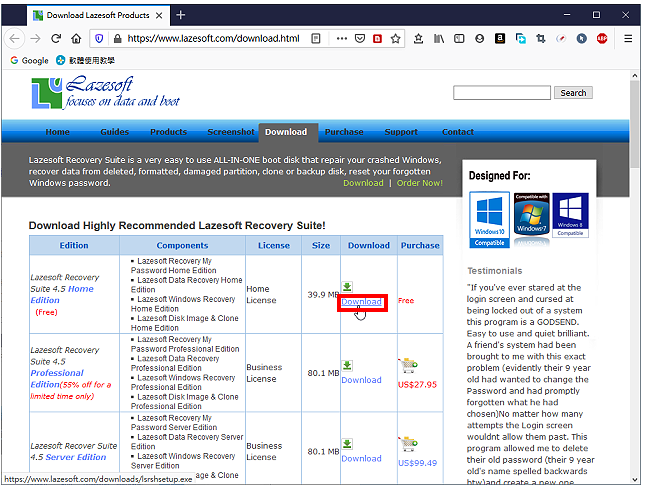Viewport: 650px width, 491px height.
Task: Click the shopping cart icon for Server Edition
Action: pyautogui.click(x=408, y=444)
